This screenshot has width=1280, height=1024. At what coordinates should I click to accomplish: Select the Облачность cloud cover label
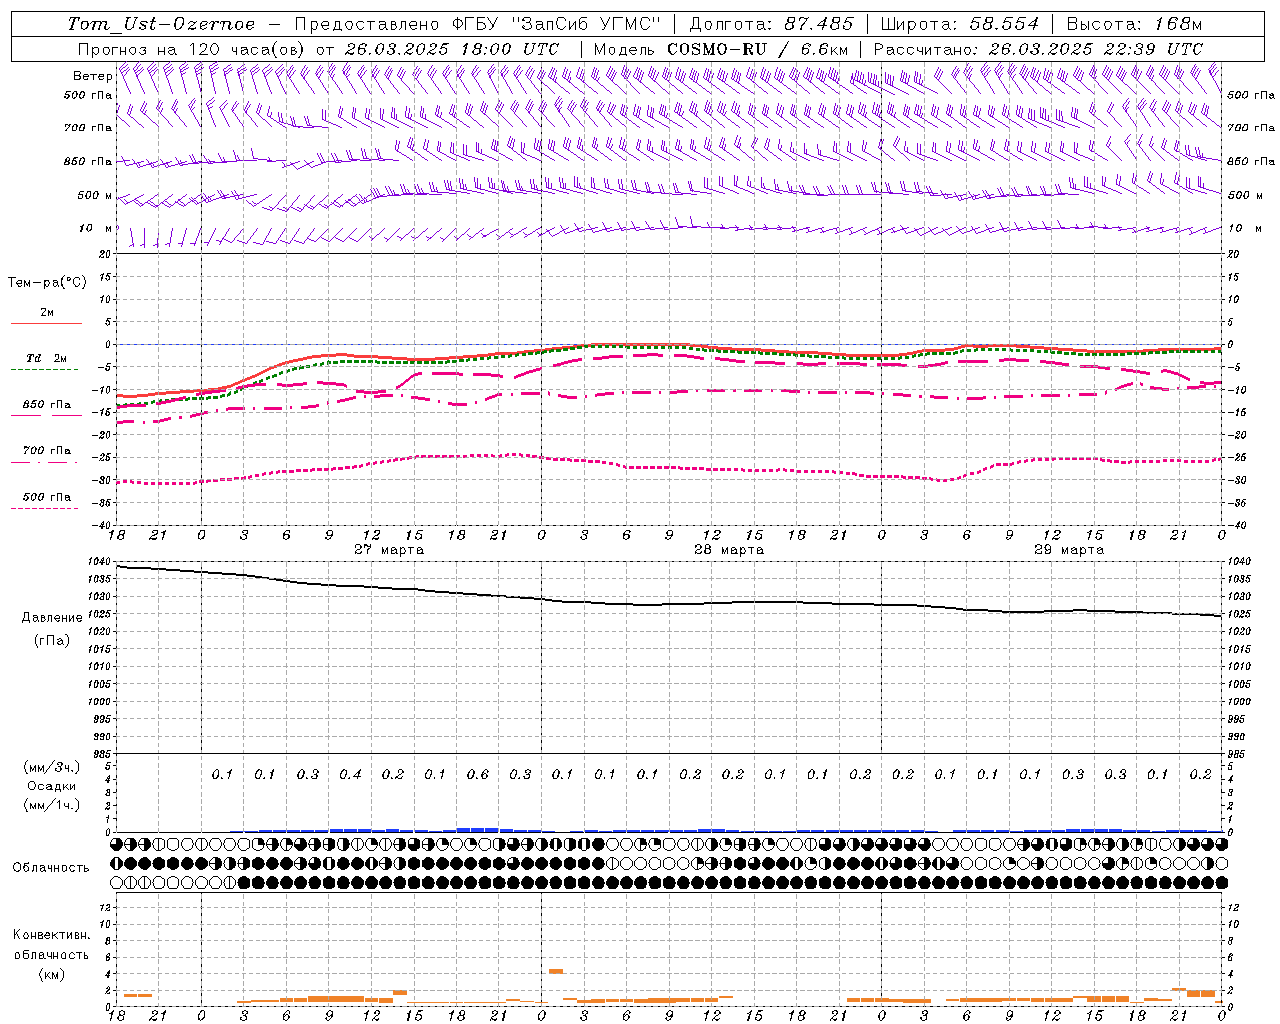coord(51,868)
